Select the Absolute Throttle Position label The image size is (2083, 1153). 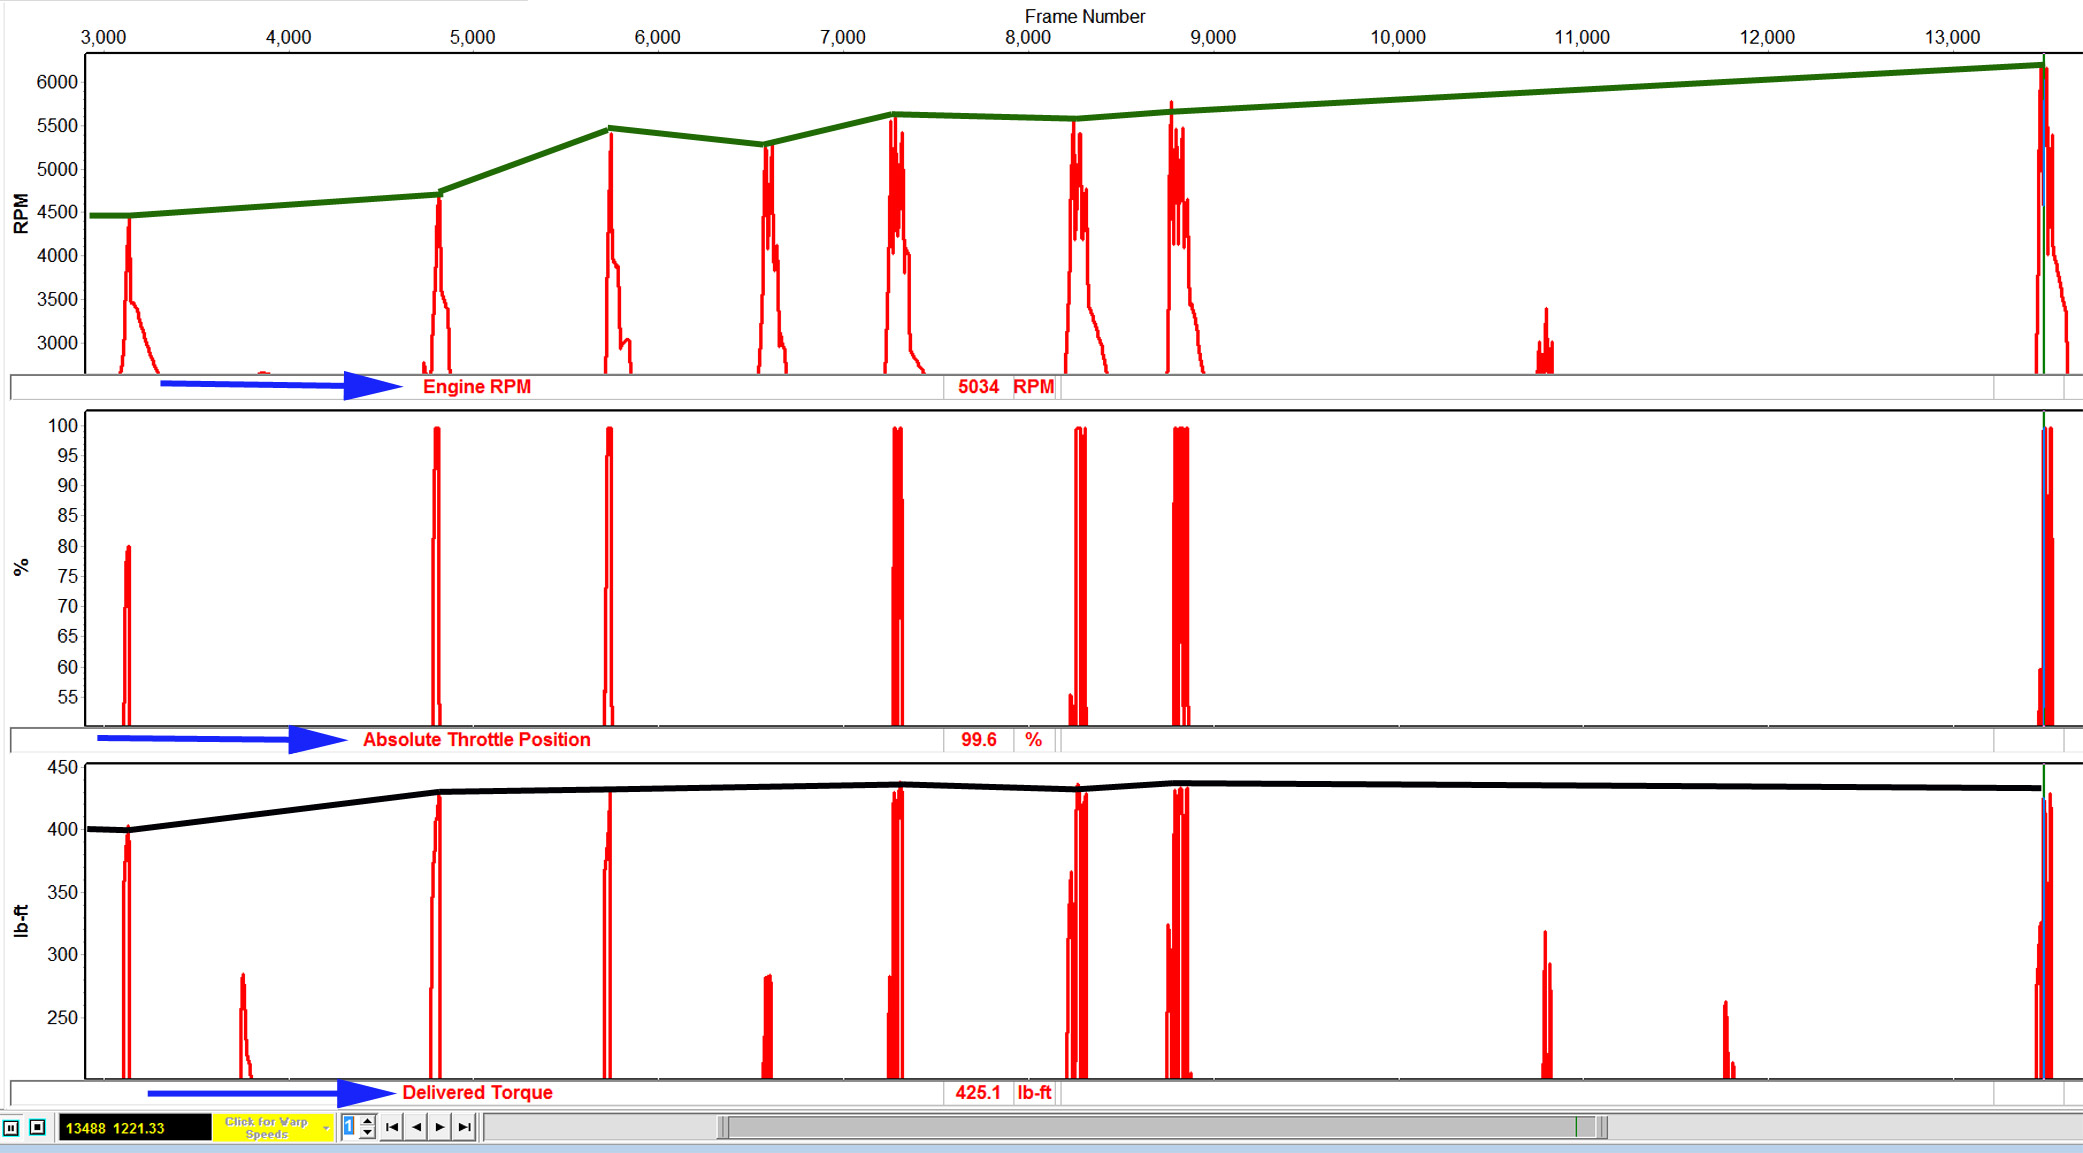coord(476,740)
